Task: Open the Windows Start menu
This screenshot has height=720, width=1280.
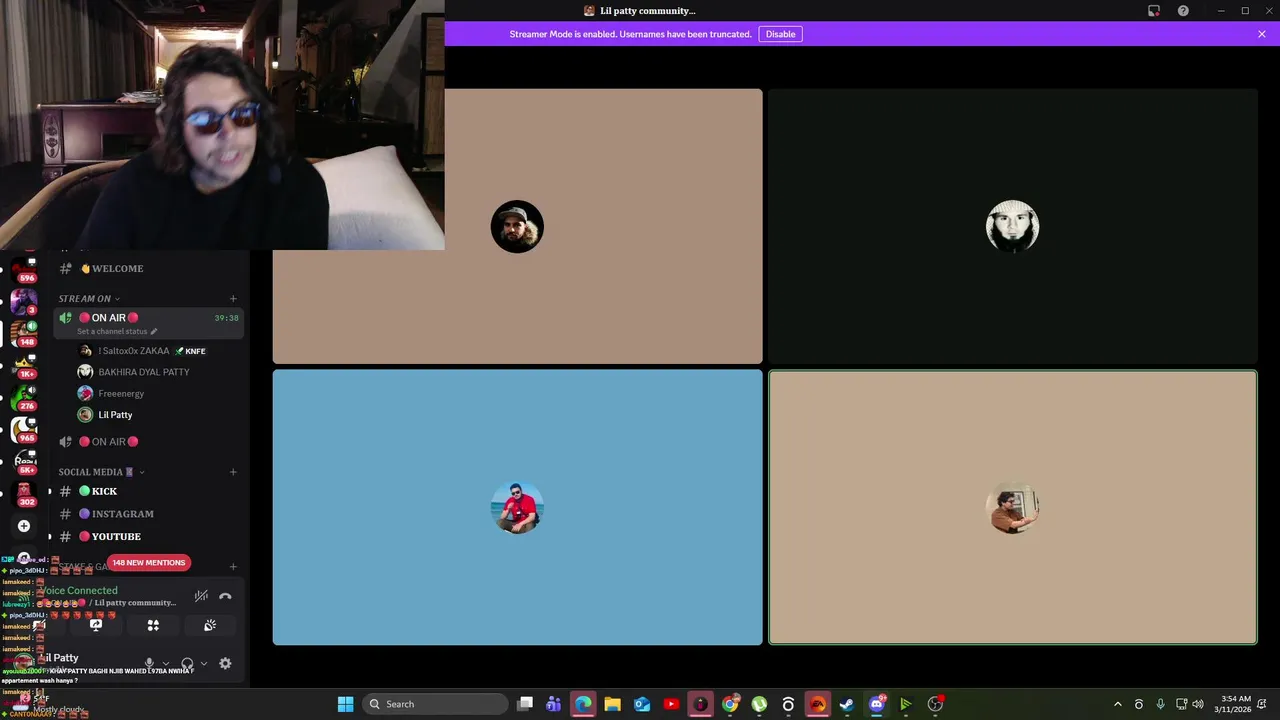Action: tap(345, 704)
